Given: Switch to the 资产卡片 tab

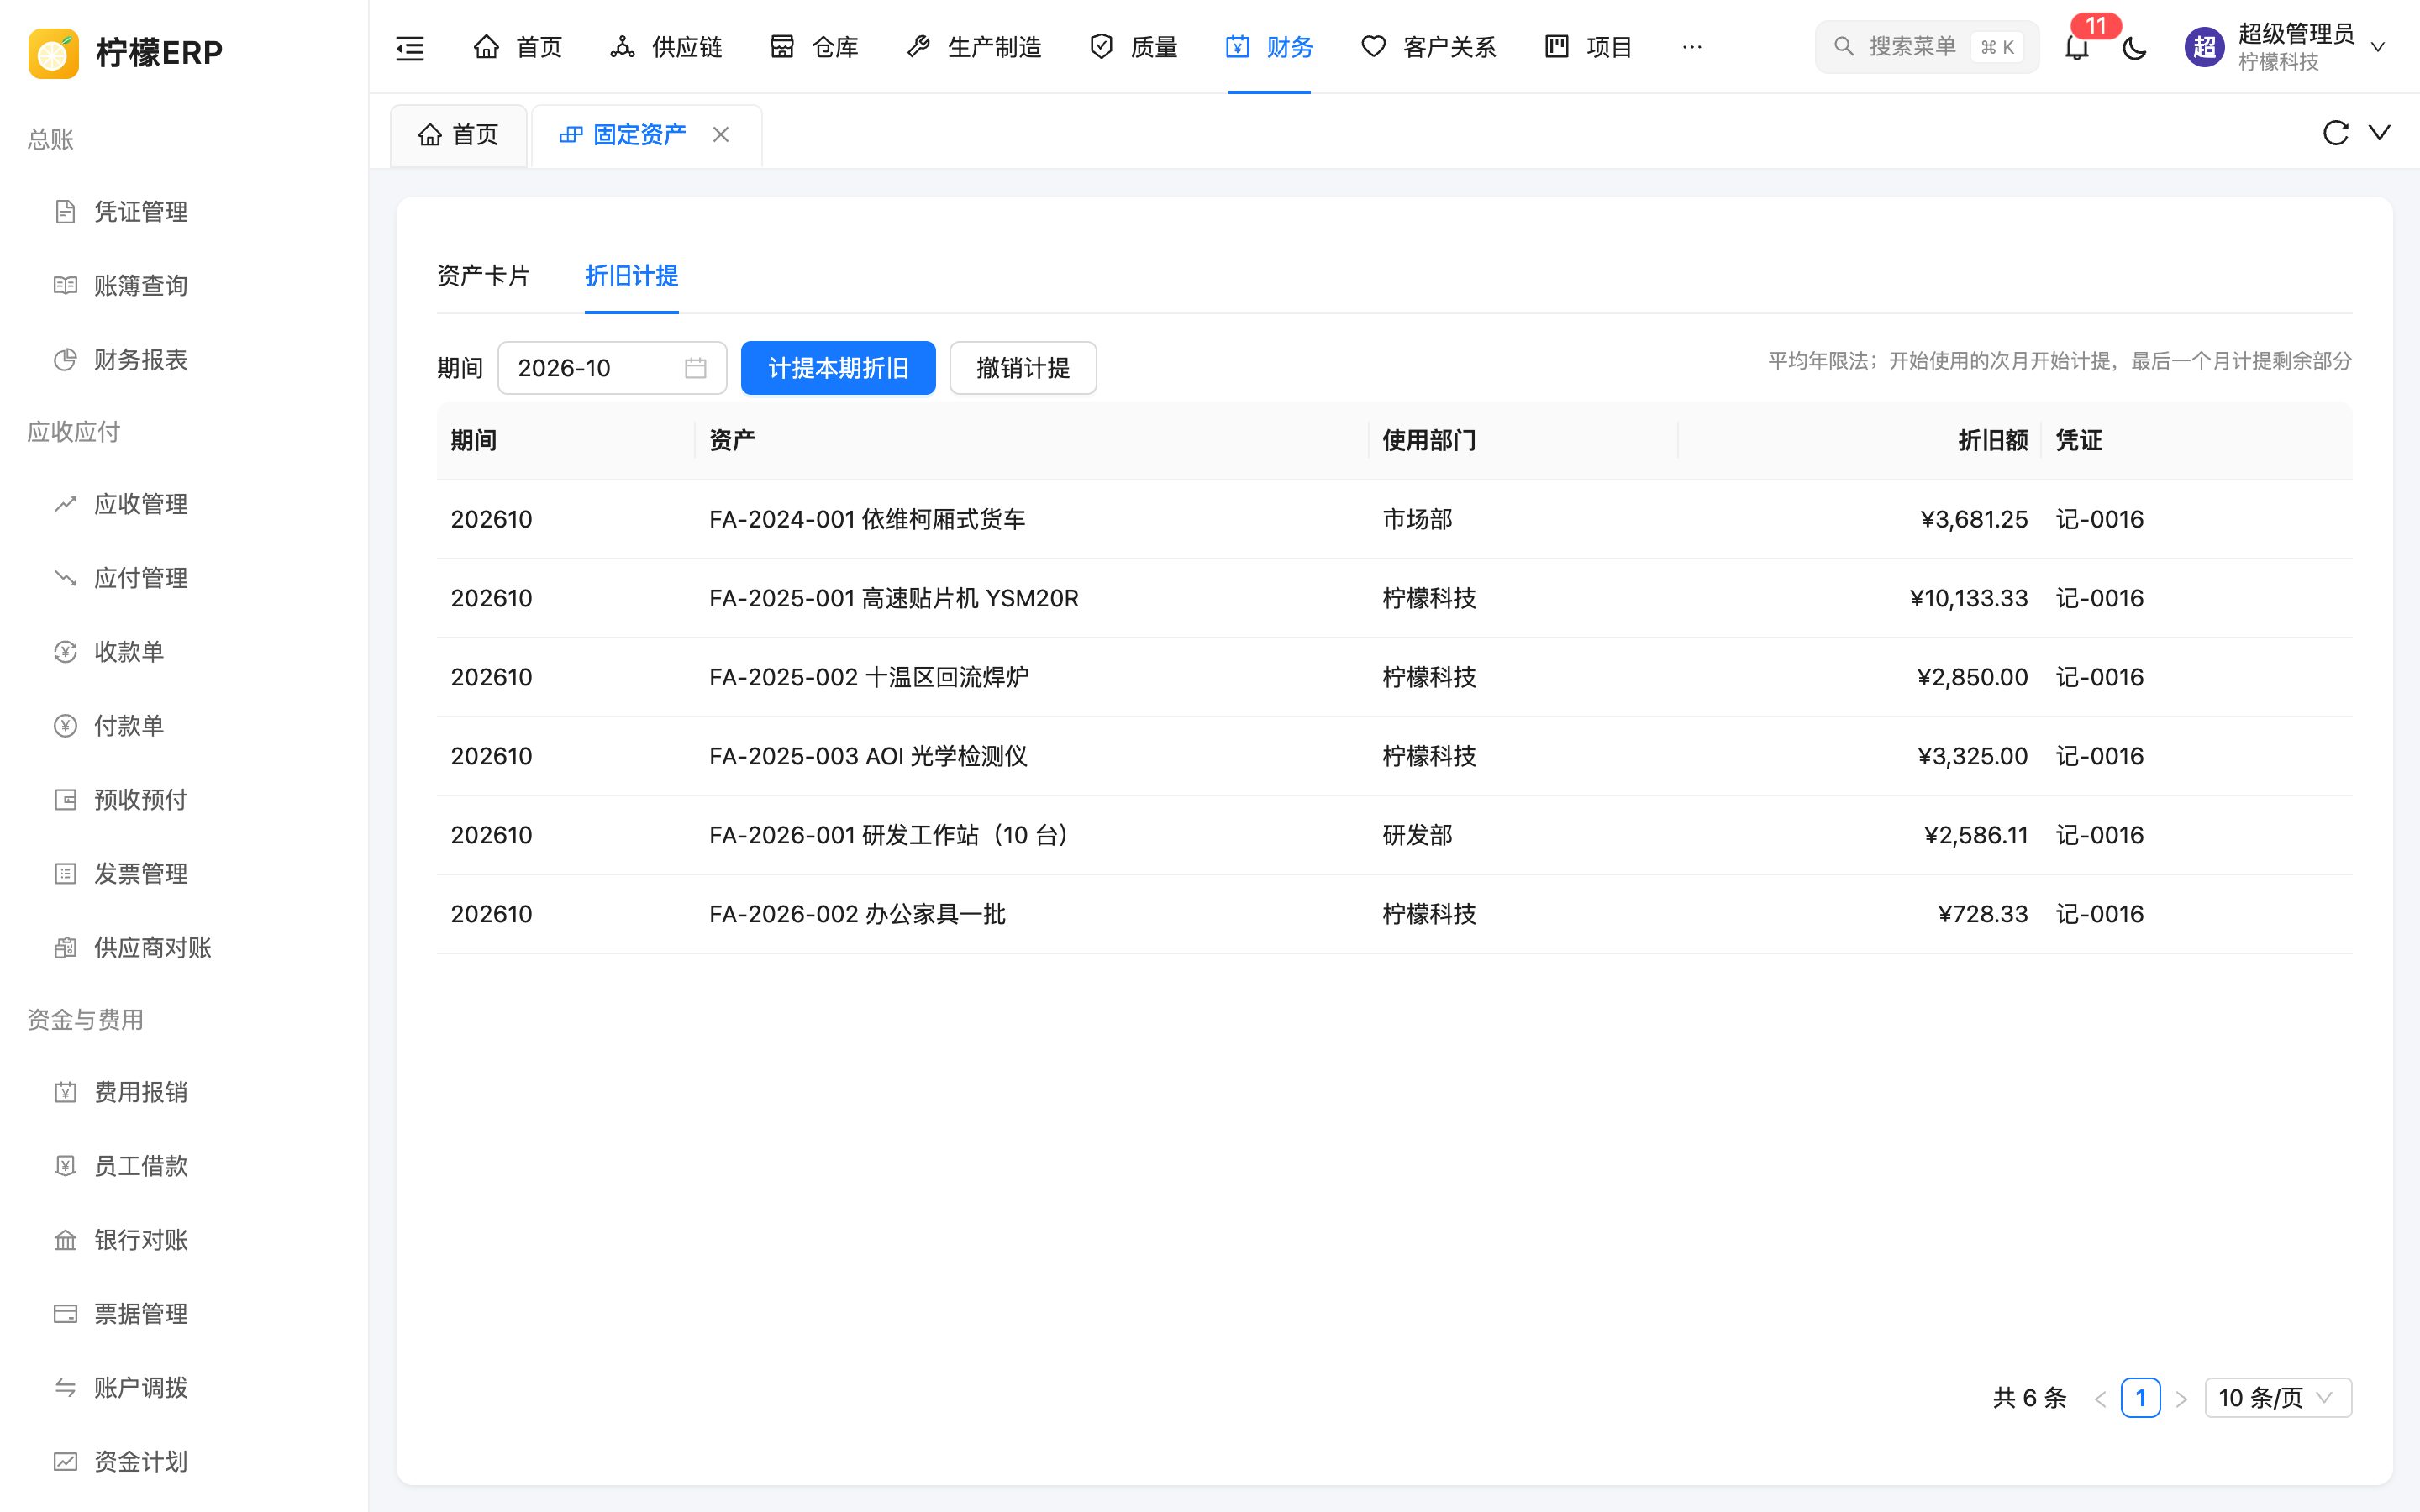Looking at the screenshot, I should pyautogui.click(x=483, y=276).
